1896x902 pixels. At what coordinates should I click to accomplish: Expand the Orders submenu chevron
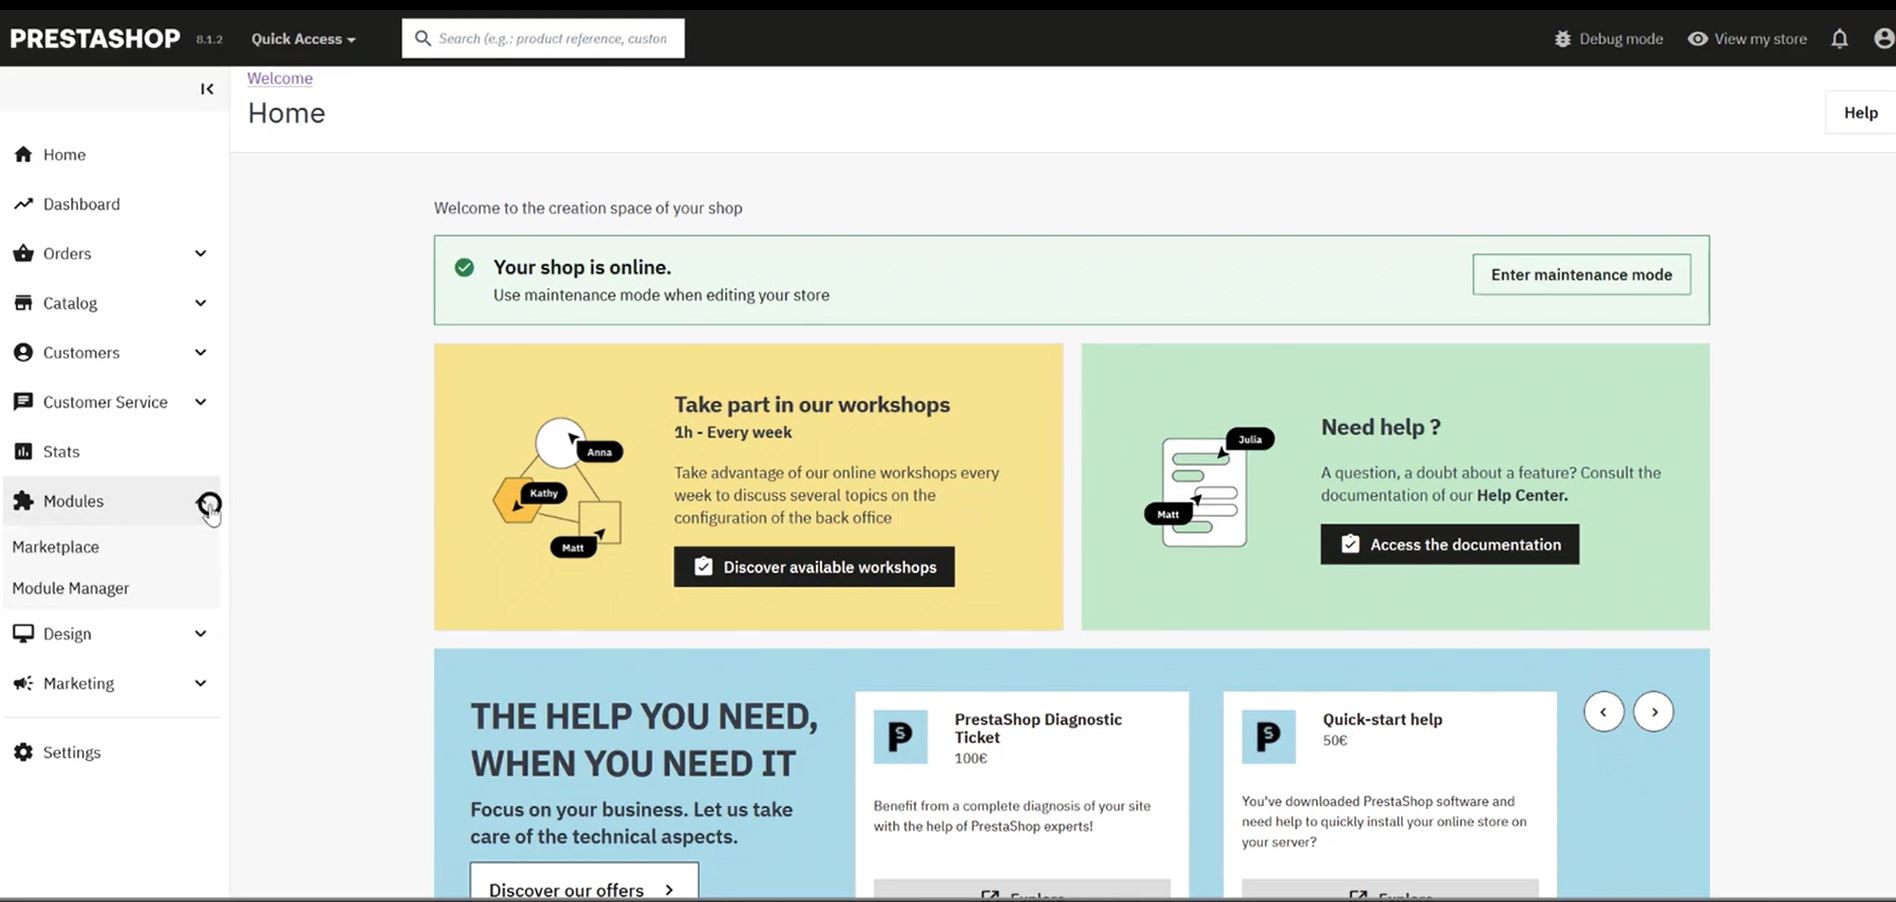pyautogui.click(x=201, y=253)
